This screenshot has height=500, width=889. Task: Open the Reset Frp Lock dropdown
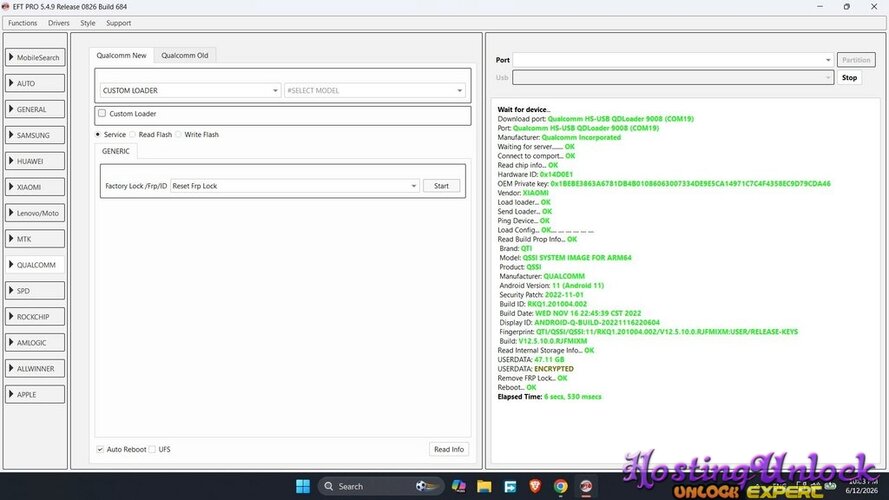click(295, 186)
